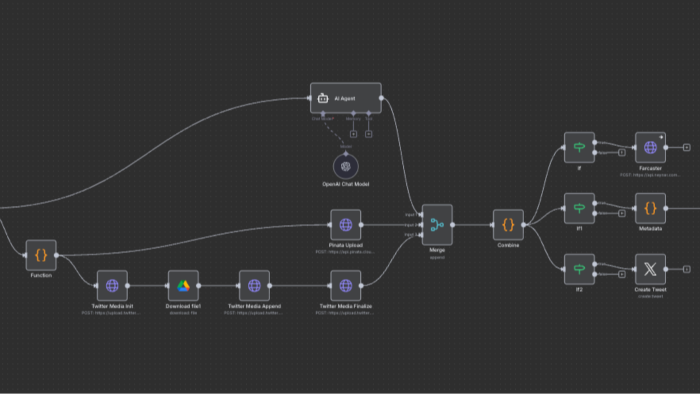This screenshot has width=700, height=394.
Task: Add node on If2 false branch
Action: pyautogui.click(x=621, y=274)
